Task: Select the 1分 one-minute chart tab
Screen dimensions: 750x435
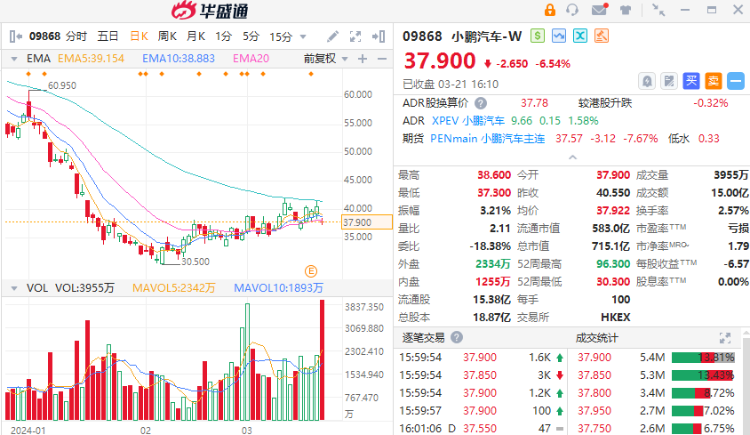Action: [223, 36]
